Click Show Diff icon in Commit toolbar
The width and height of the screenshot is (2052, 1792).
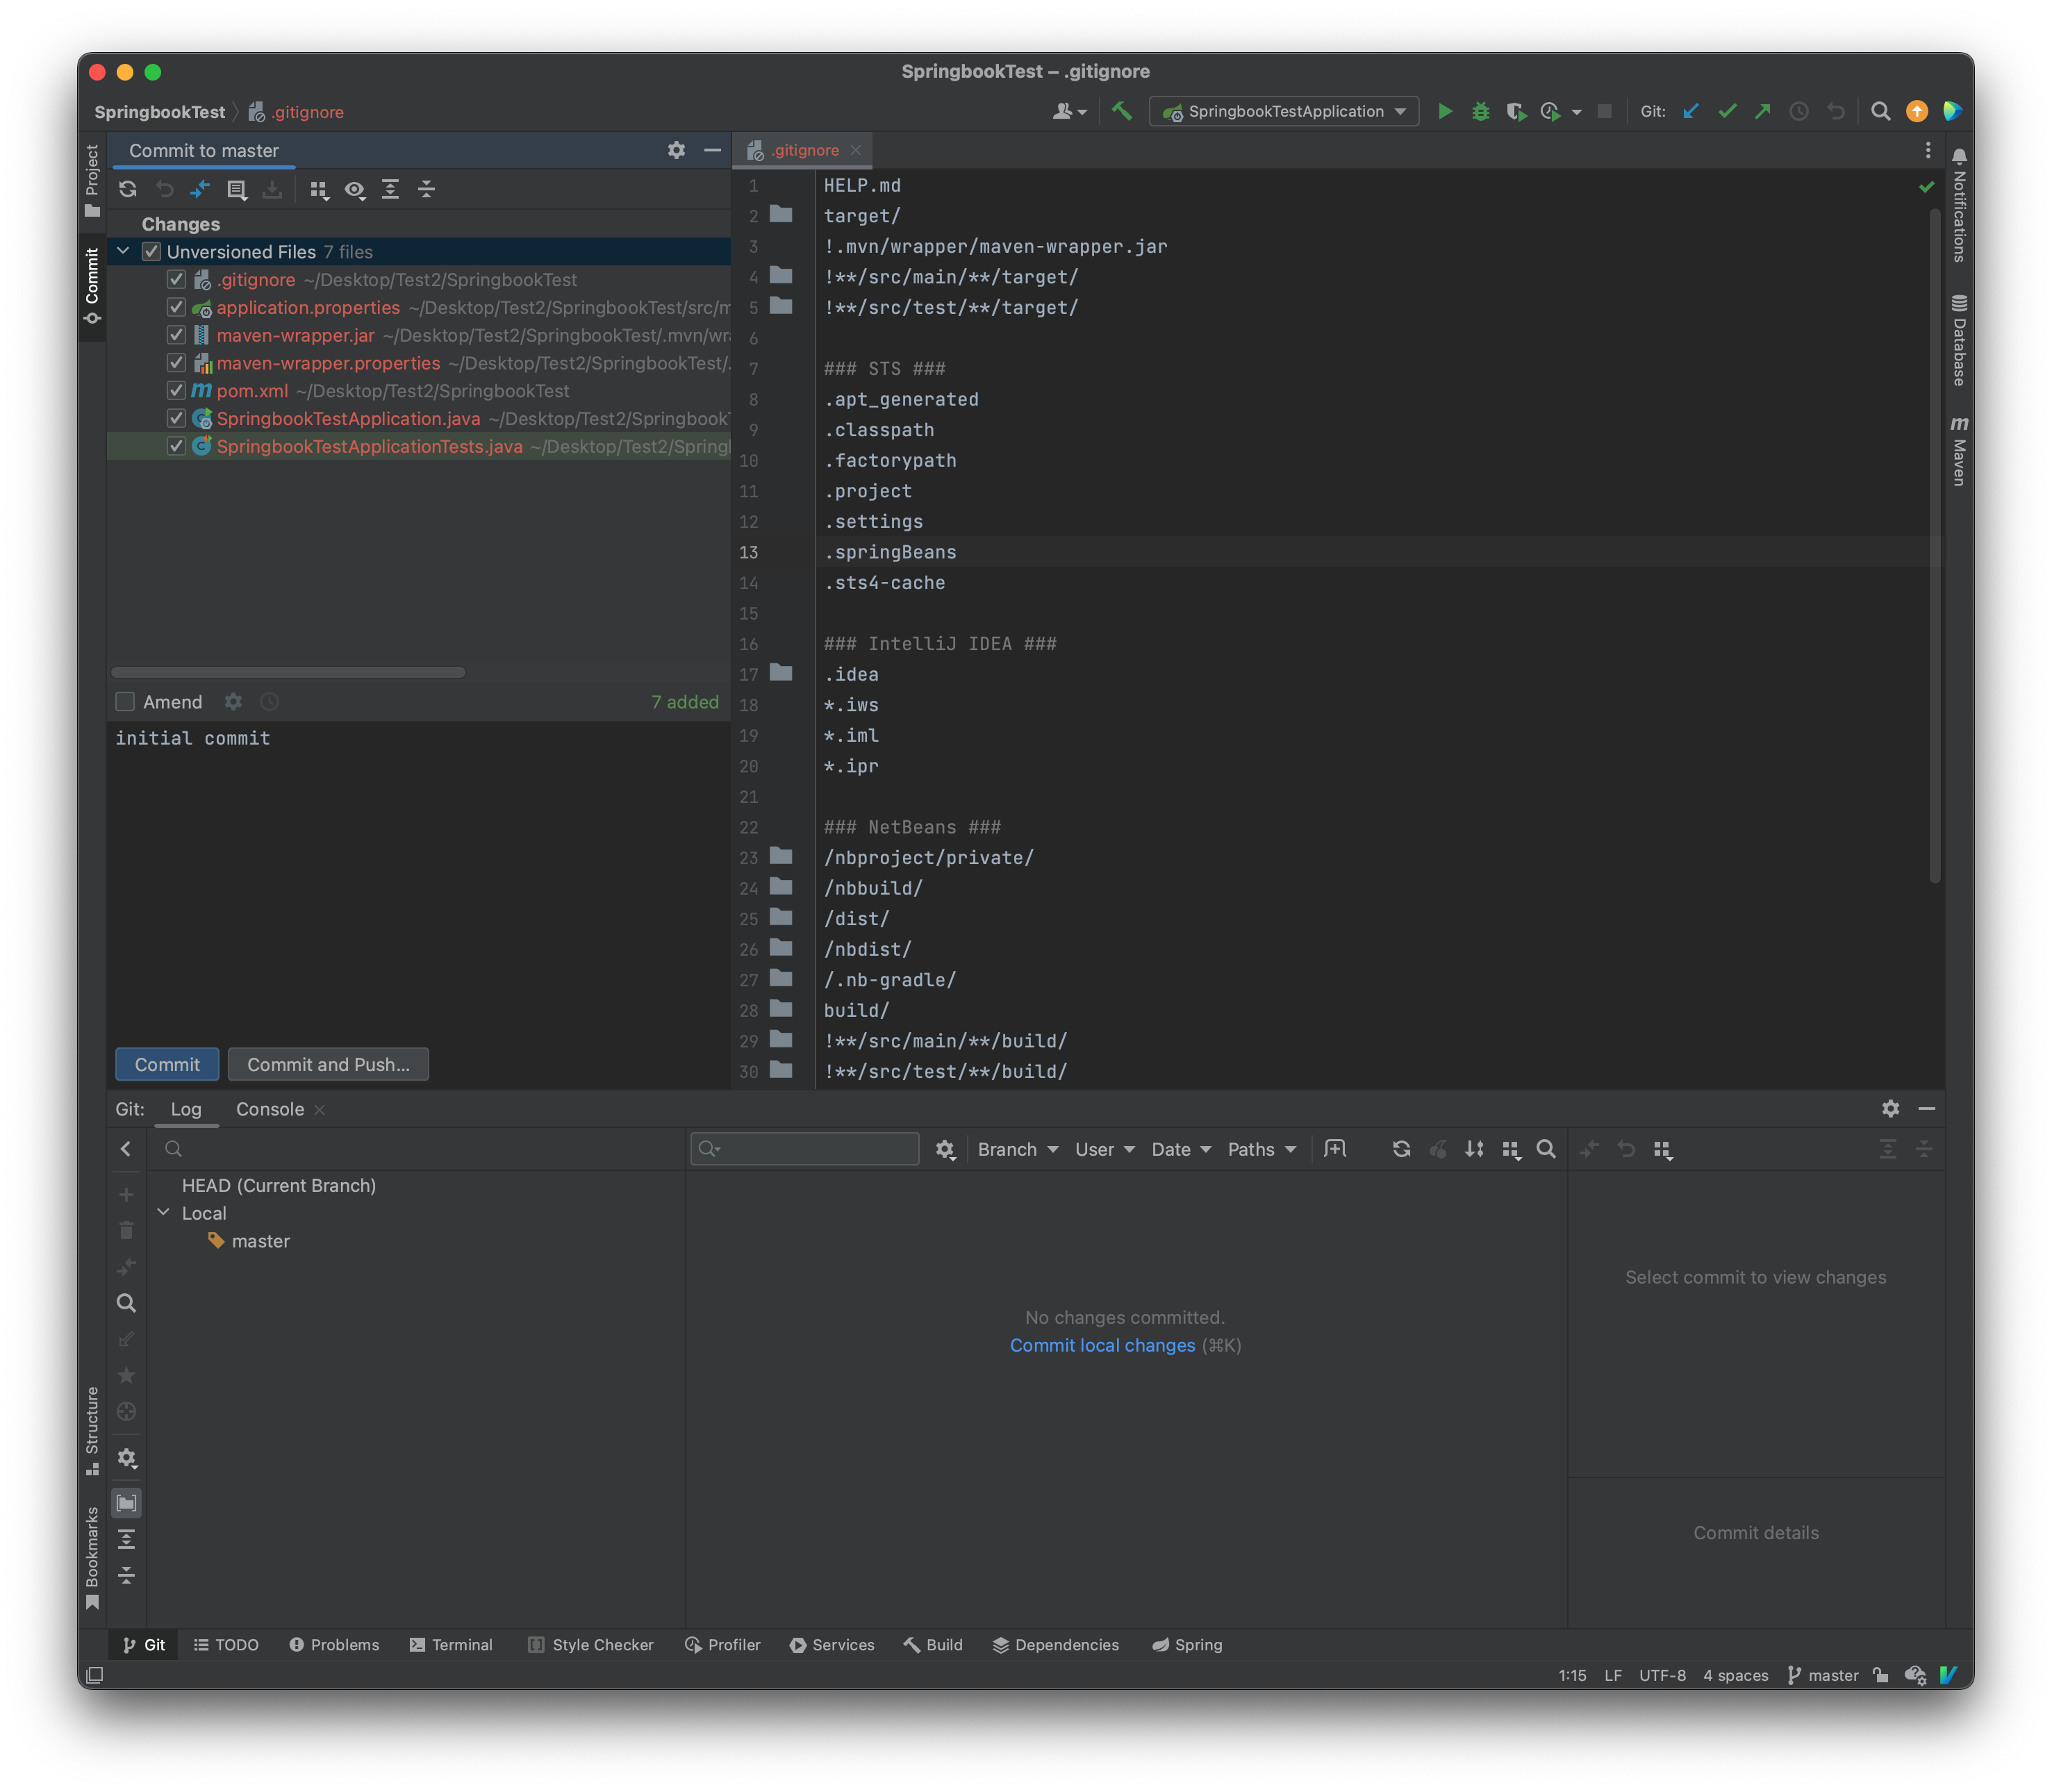click(x=200, y=189)
